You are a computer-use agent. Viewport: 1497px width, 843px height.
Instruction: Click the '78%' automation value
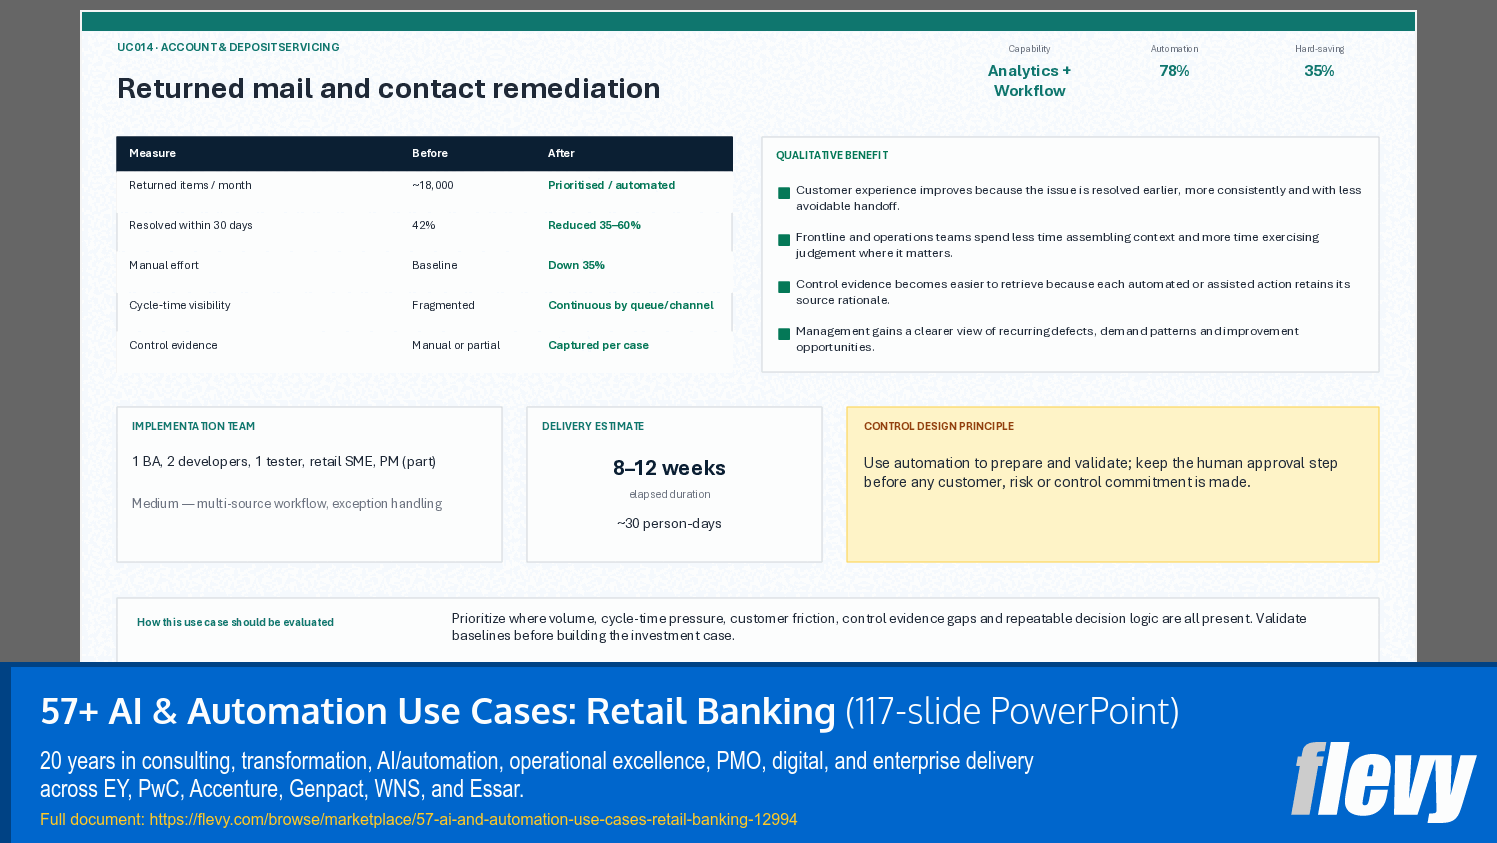pyautogui.click(x=1174, y=71)
